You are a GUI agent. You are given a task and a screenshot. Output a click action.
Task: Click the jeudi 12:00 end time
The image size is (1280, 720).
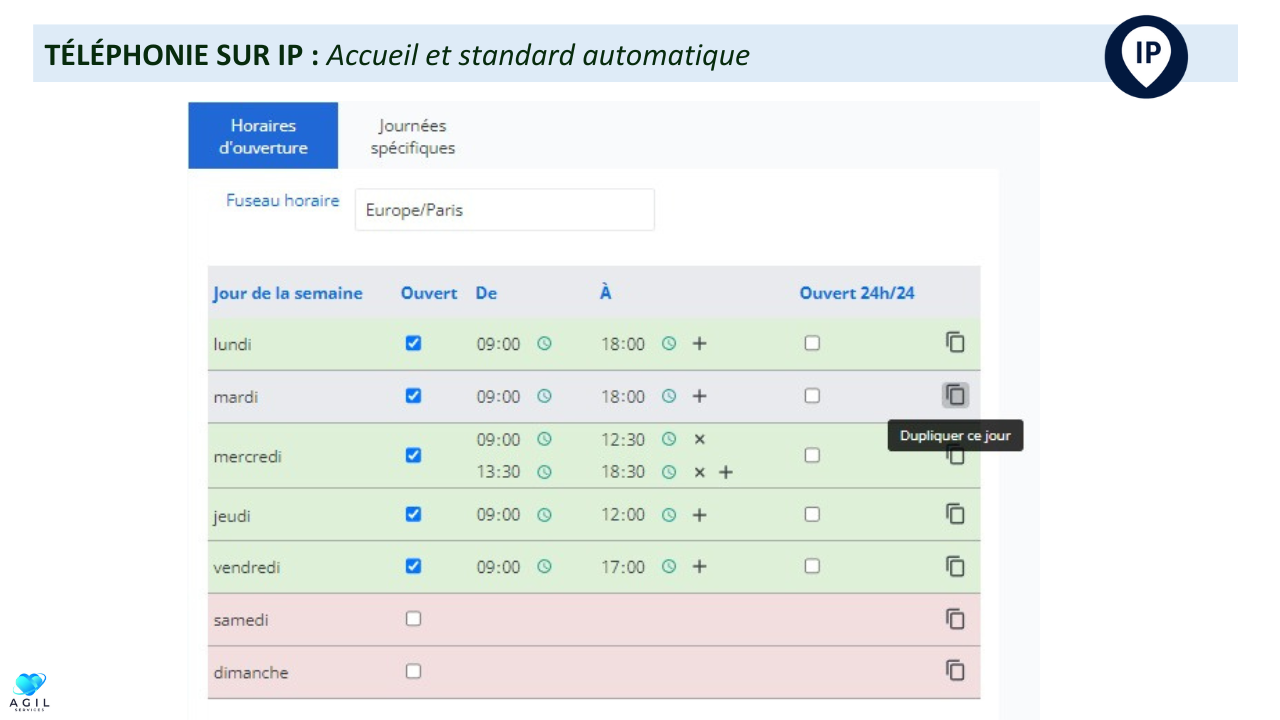tap(623, 515)
